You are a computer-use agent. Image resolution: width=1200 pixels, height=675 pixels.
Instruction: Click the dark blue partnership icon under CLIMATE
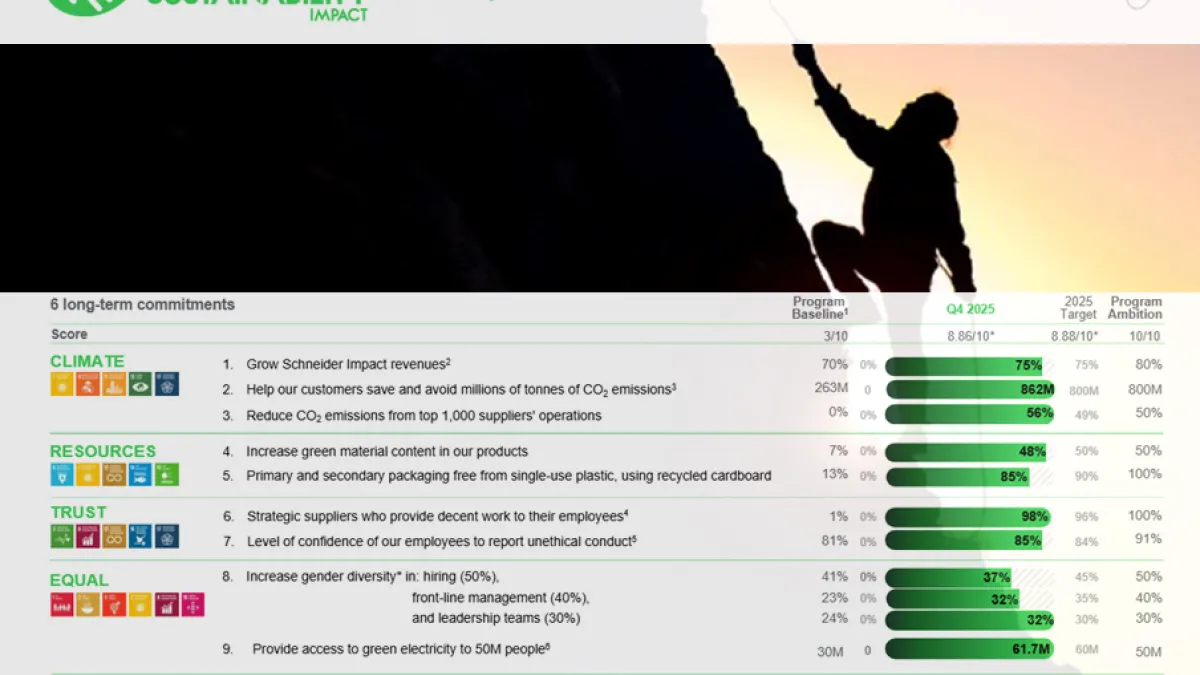(166, 384)
